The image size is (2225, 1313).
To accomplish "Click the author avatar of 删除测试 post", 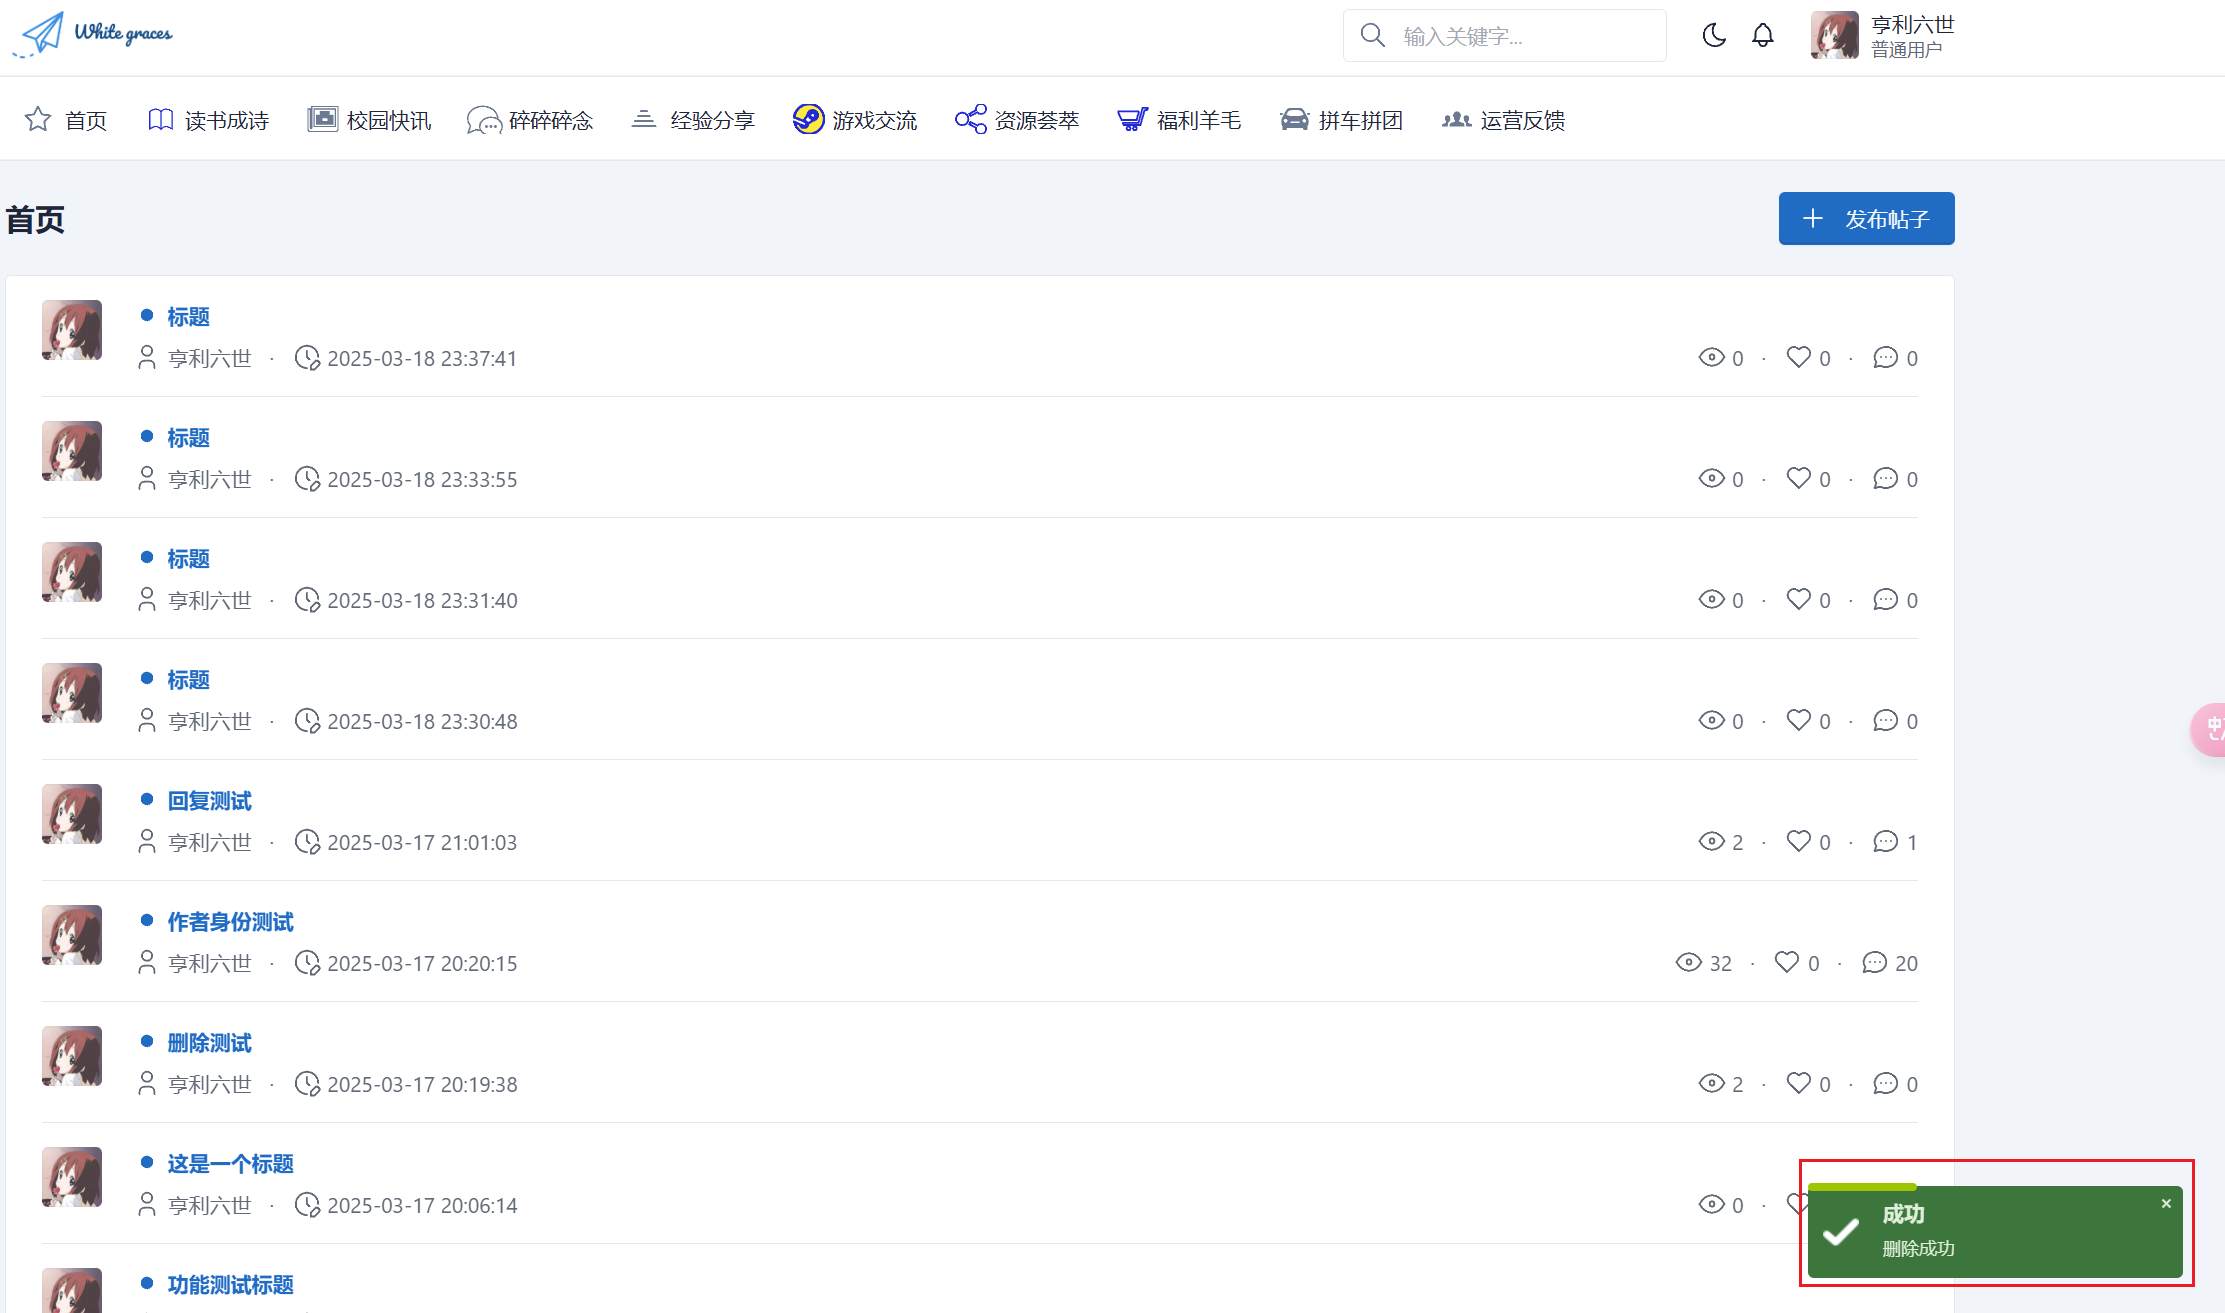I will tap(72, 1056).
